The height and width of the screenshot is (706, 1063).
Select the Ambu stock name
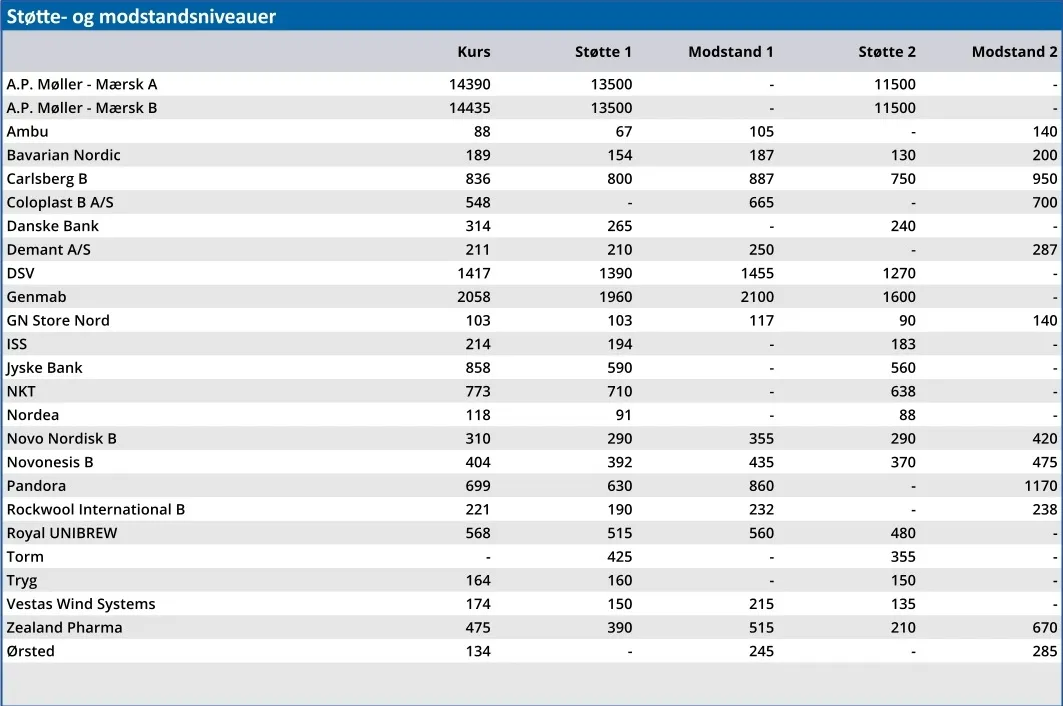(27, 132)
